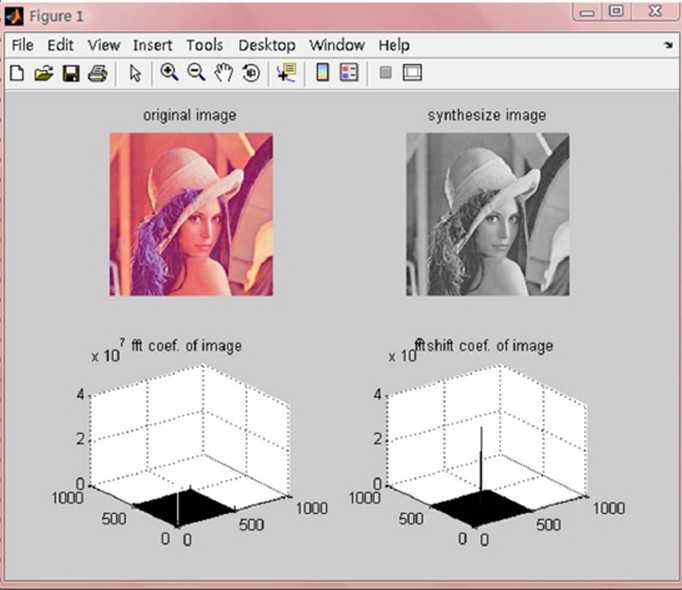
Task: Enable the Data Cursor tool
Action: click(x=287, y=73)
